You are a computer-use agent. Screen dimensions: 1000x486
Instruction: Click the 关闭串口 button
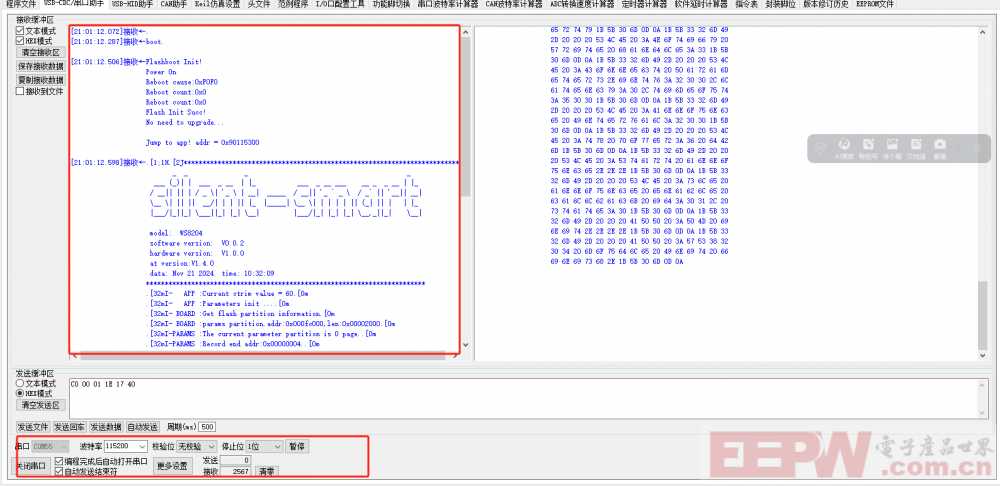(31, 466)
